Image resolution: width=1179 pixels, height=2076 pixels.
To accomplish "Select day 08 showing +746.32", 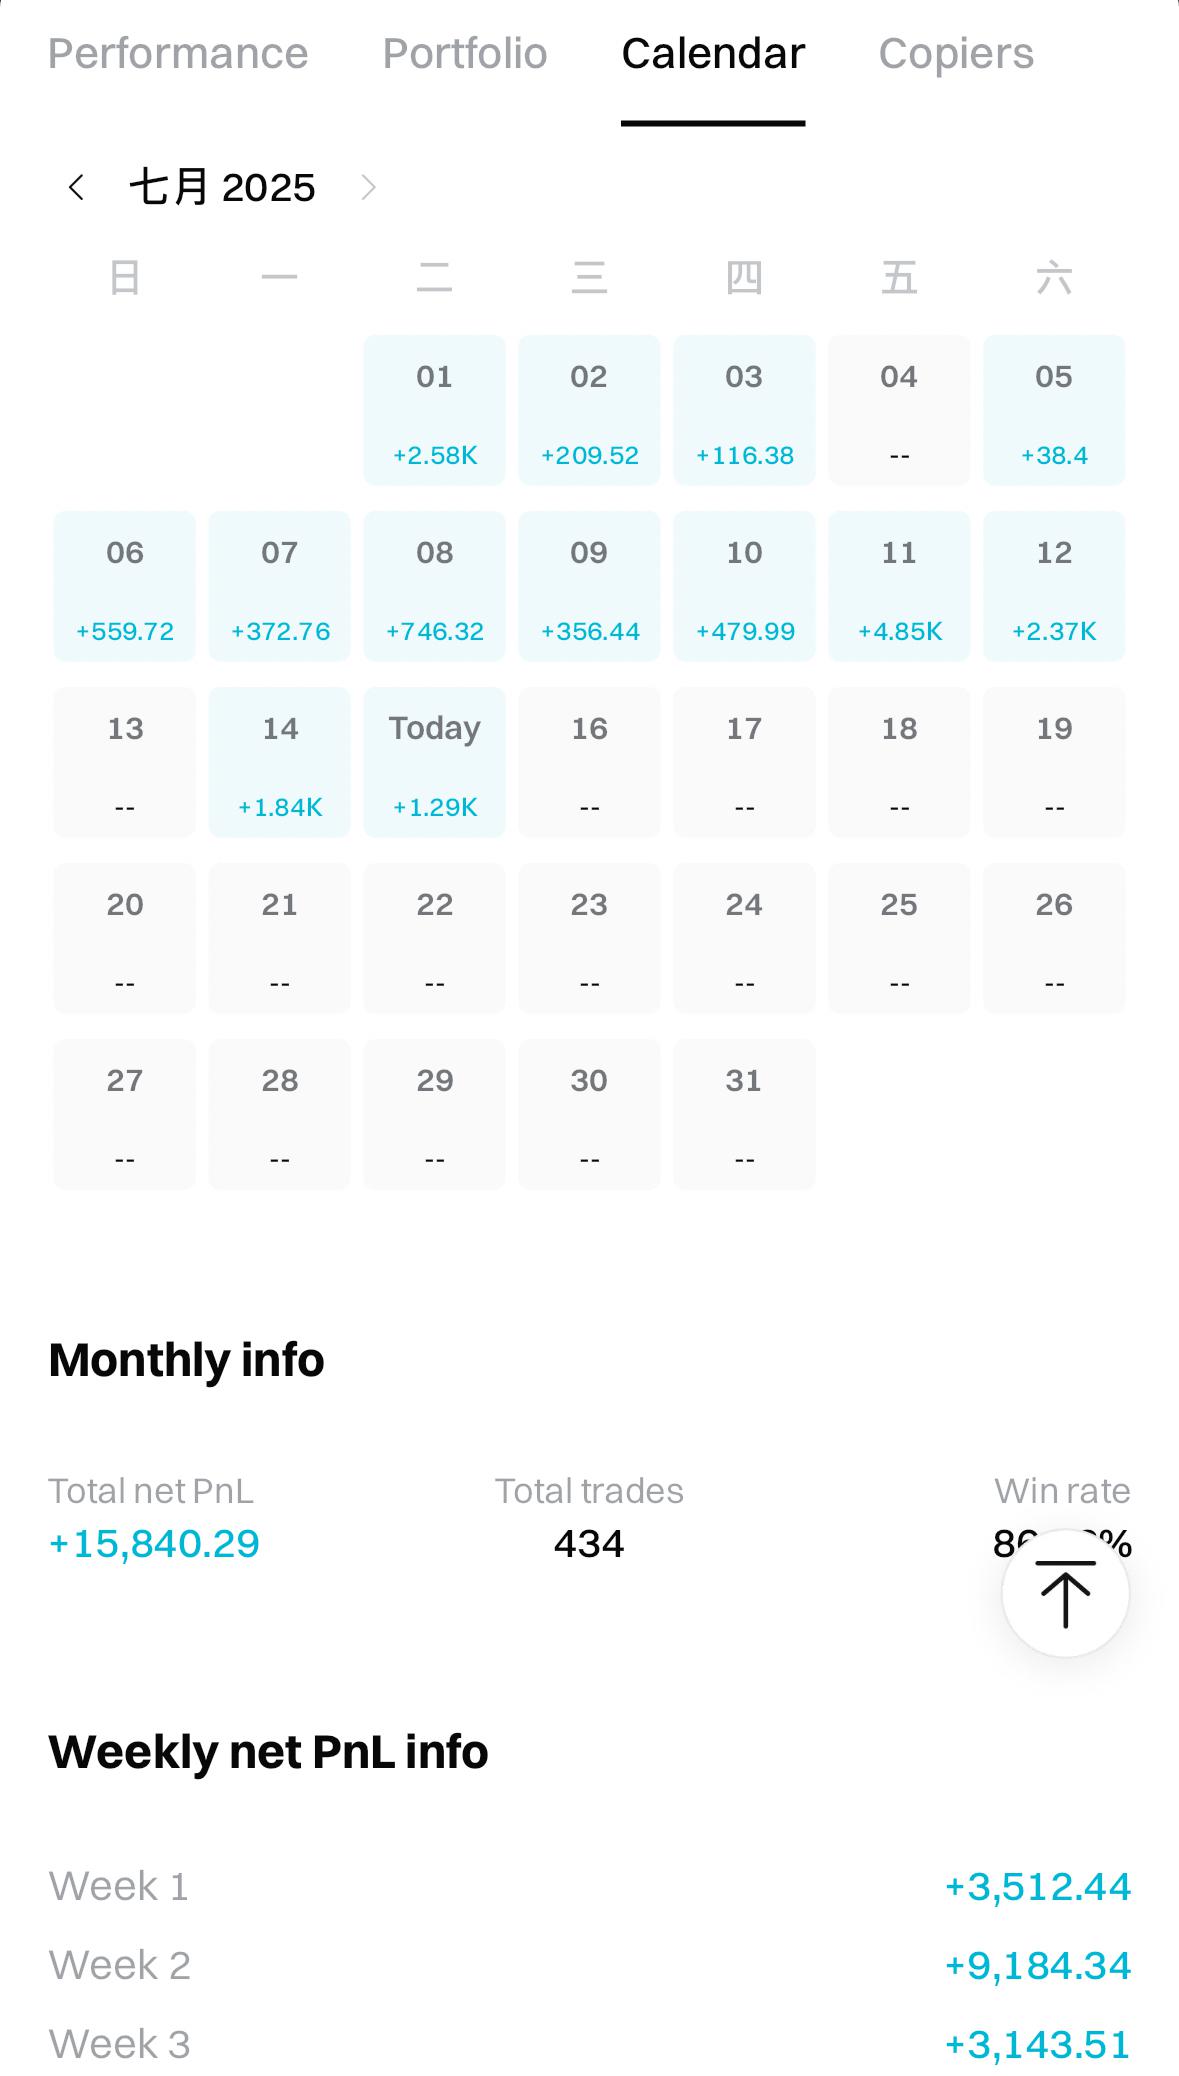I will click(x=434, y=586).
